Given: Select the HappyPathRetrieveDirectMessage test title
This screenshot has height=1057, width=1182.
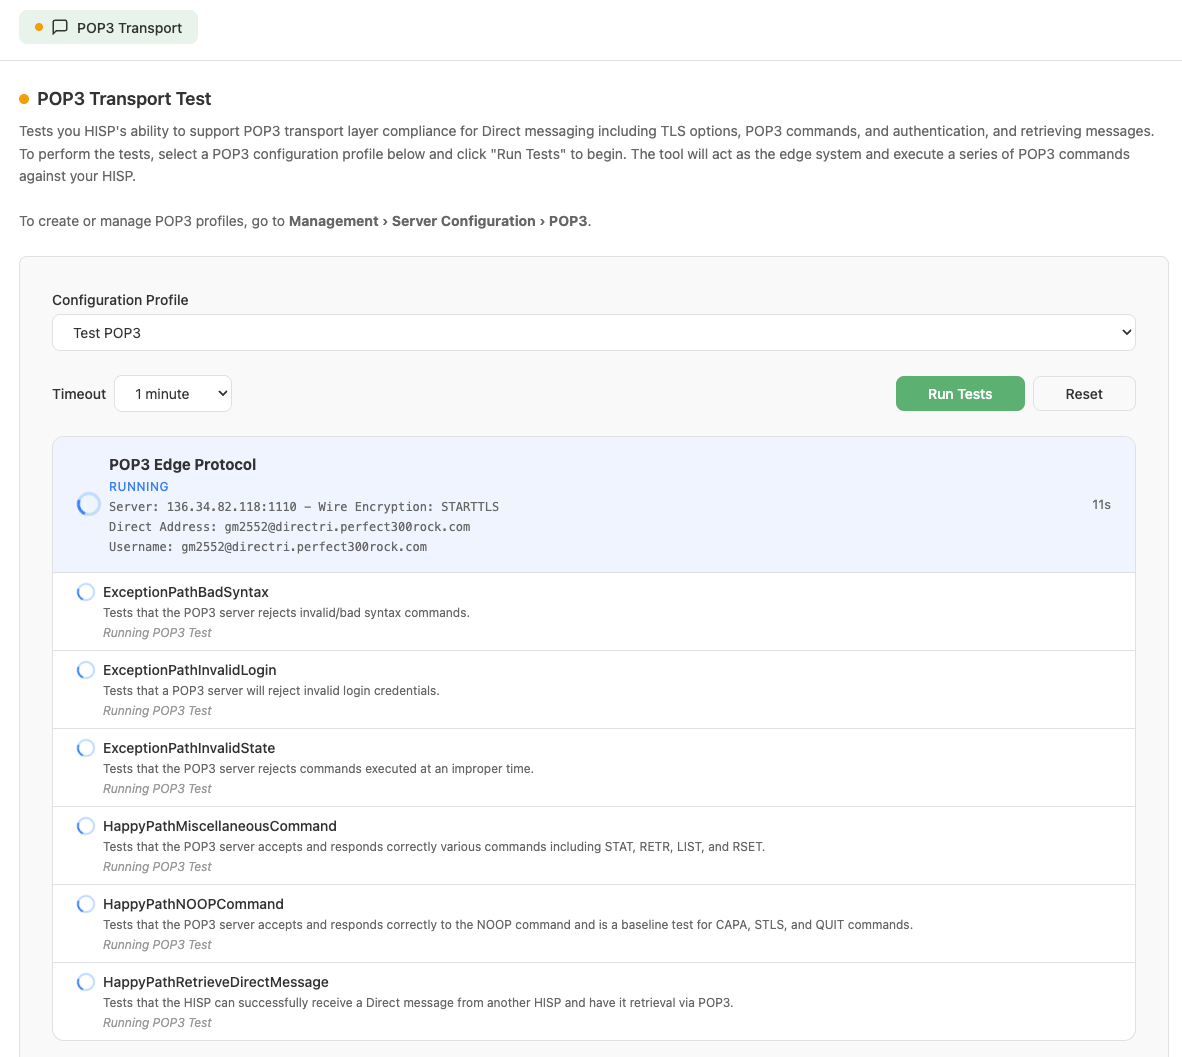Looking at the screenshot, I should (x=216, y=982).
